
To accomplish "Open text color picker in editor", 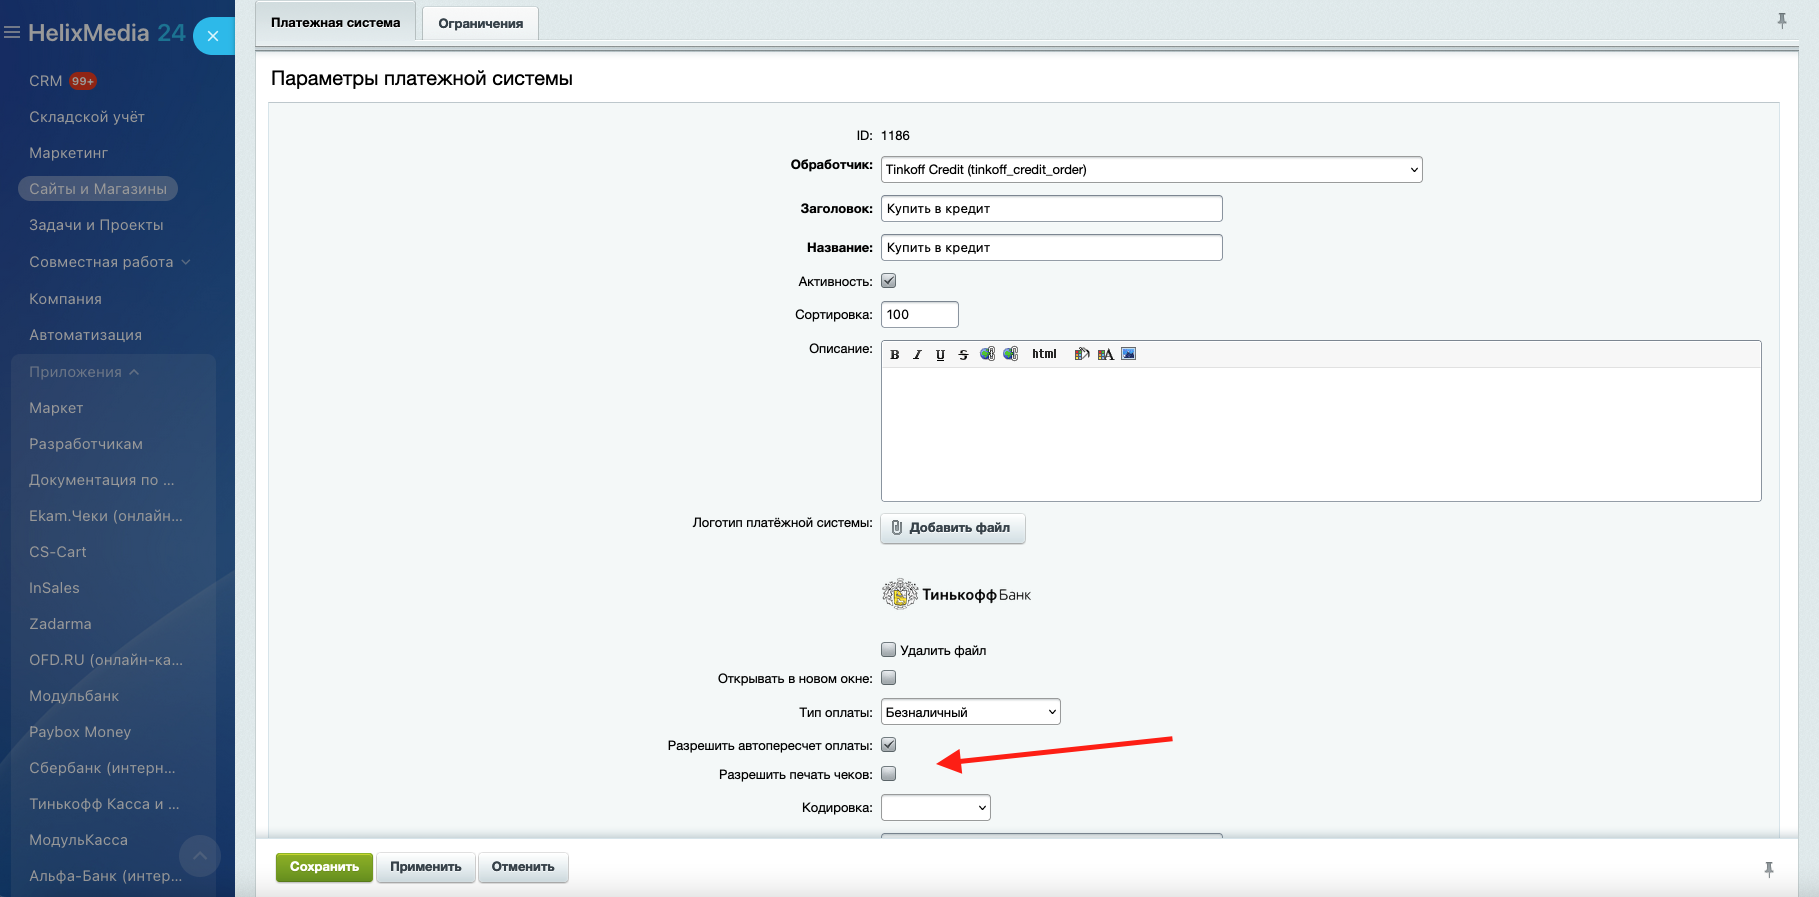I will point(1105,354).
